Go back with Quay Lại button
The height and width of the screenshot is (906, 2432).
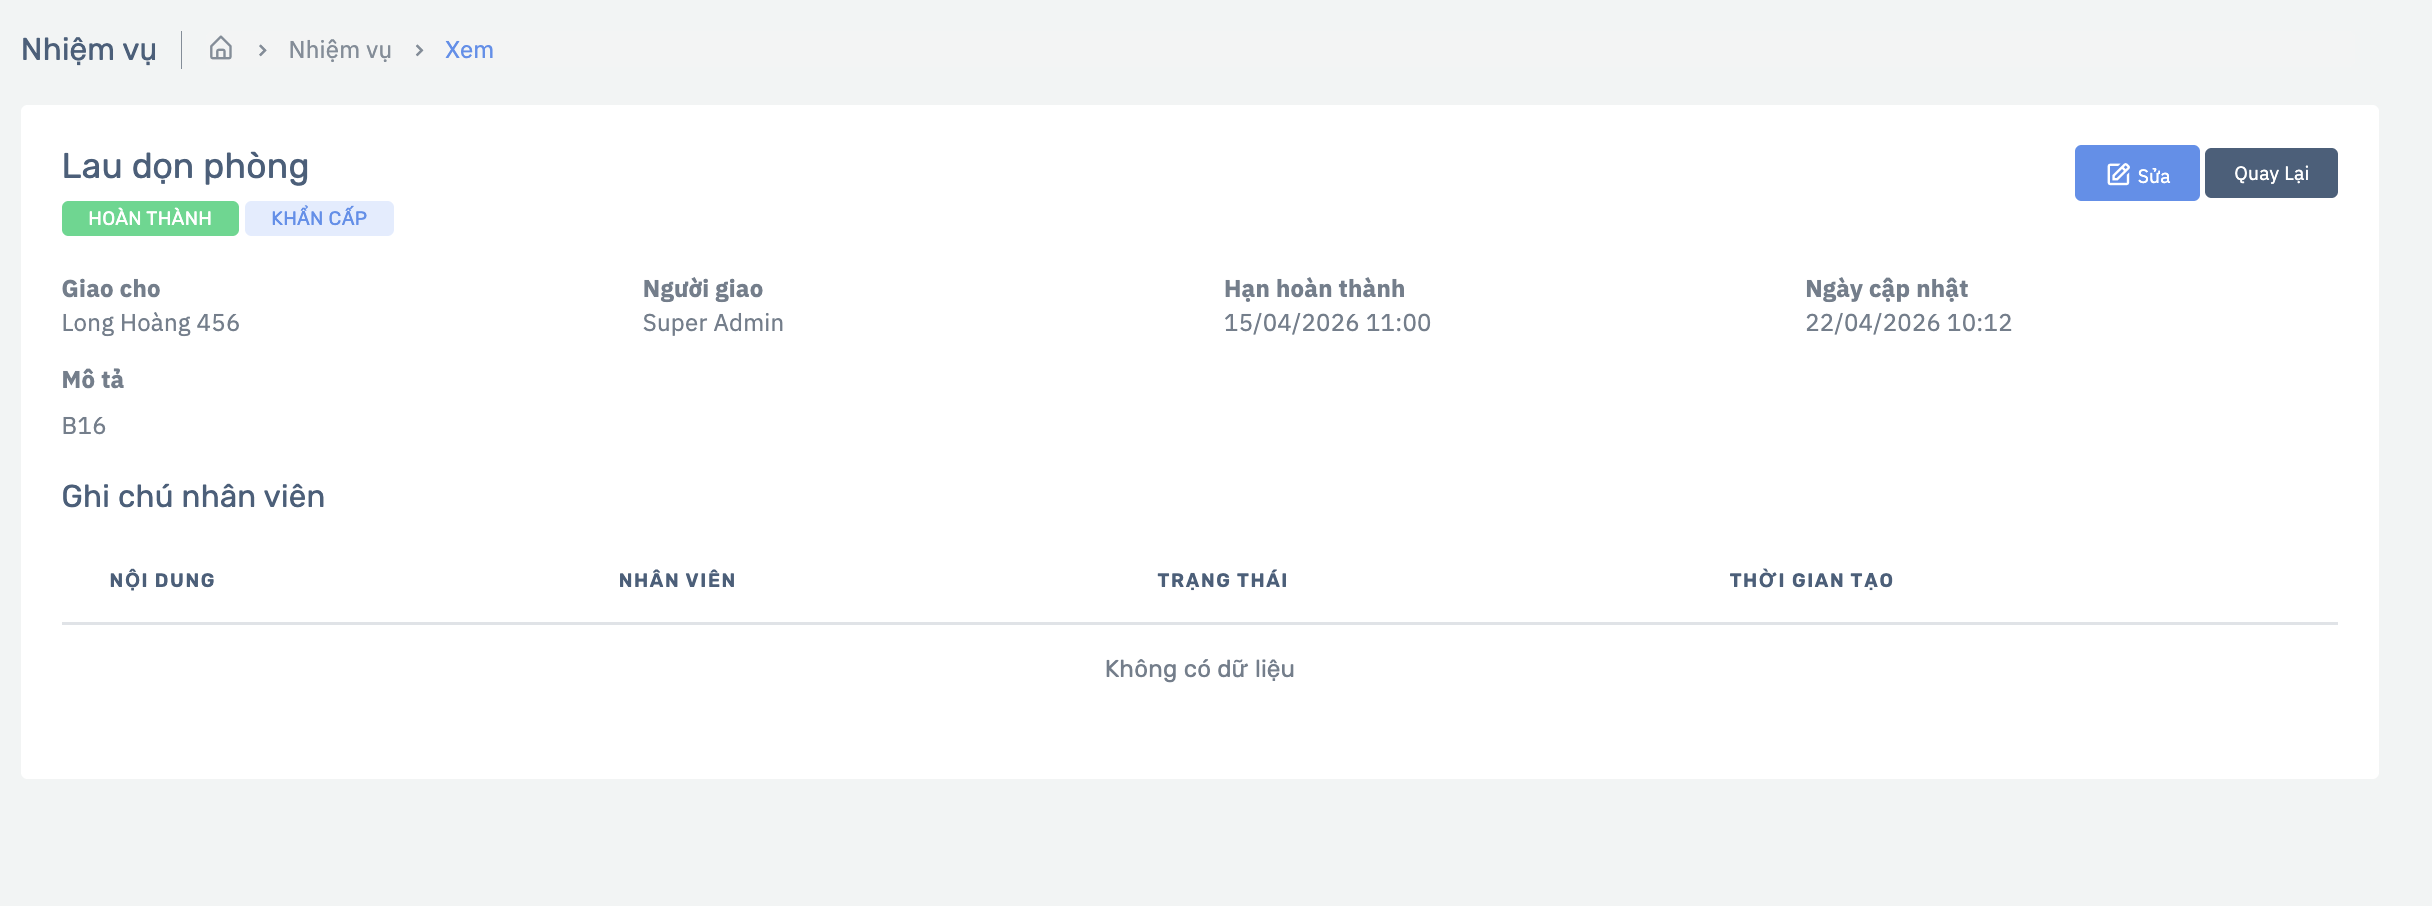coord(2271,173)
